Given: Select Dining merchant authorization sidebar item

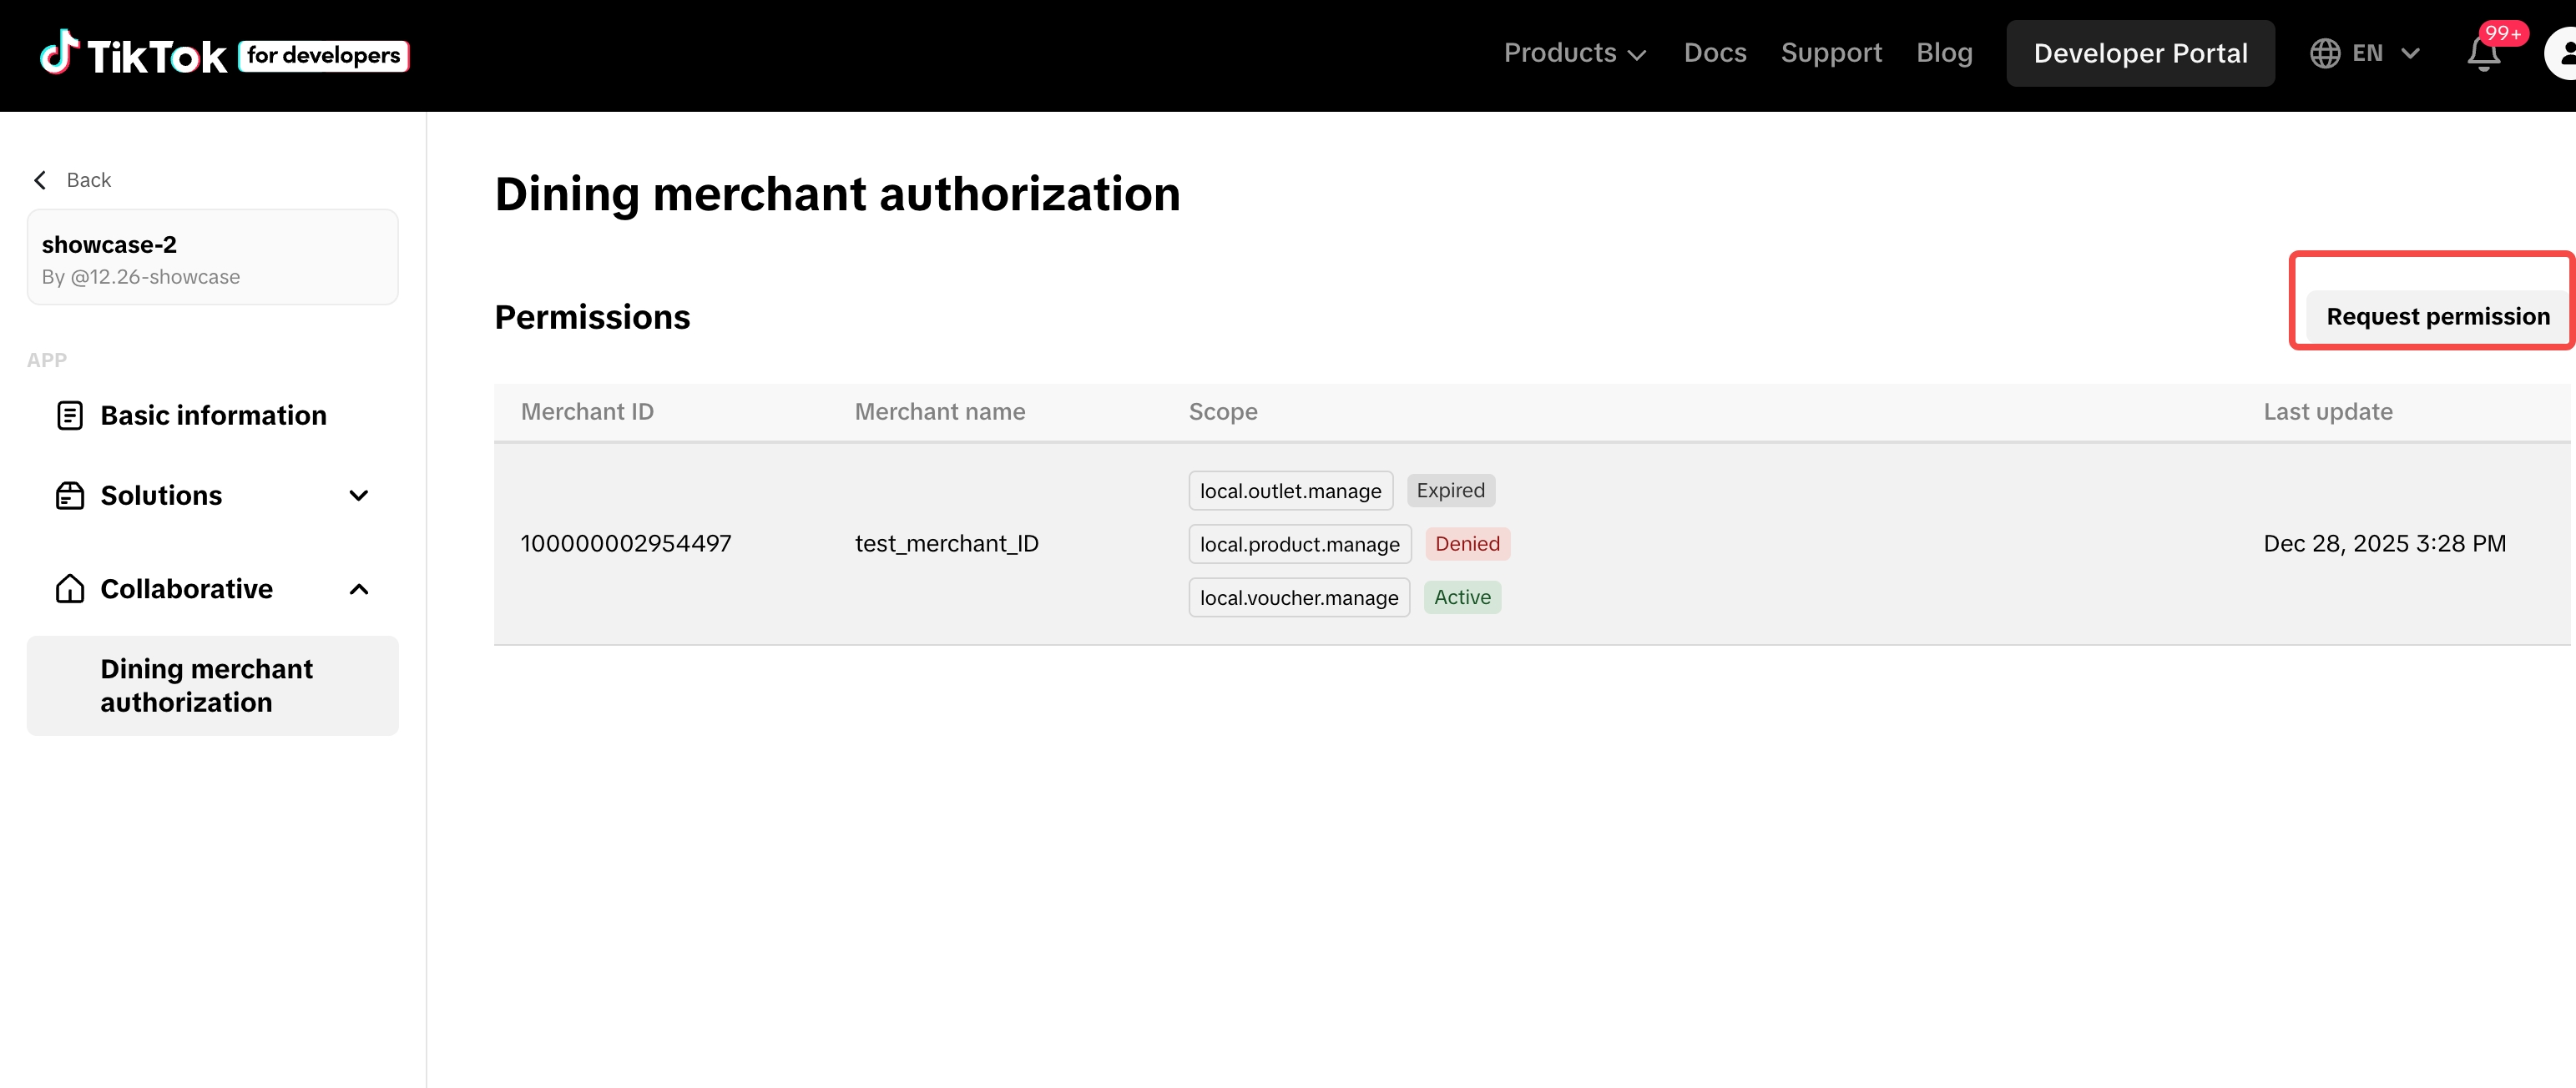Looking at the screenshot, I should 212,686.
